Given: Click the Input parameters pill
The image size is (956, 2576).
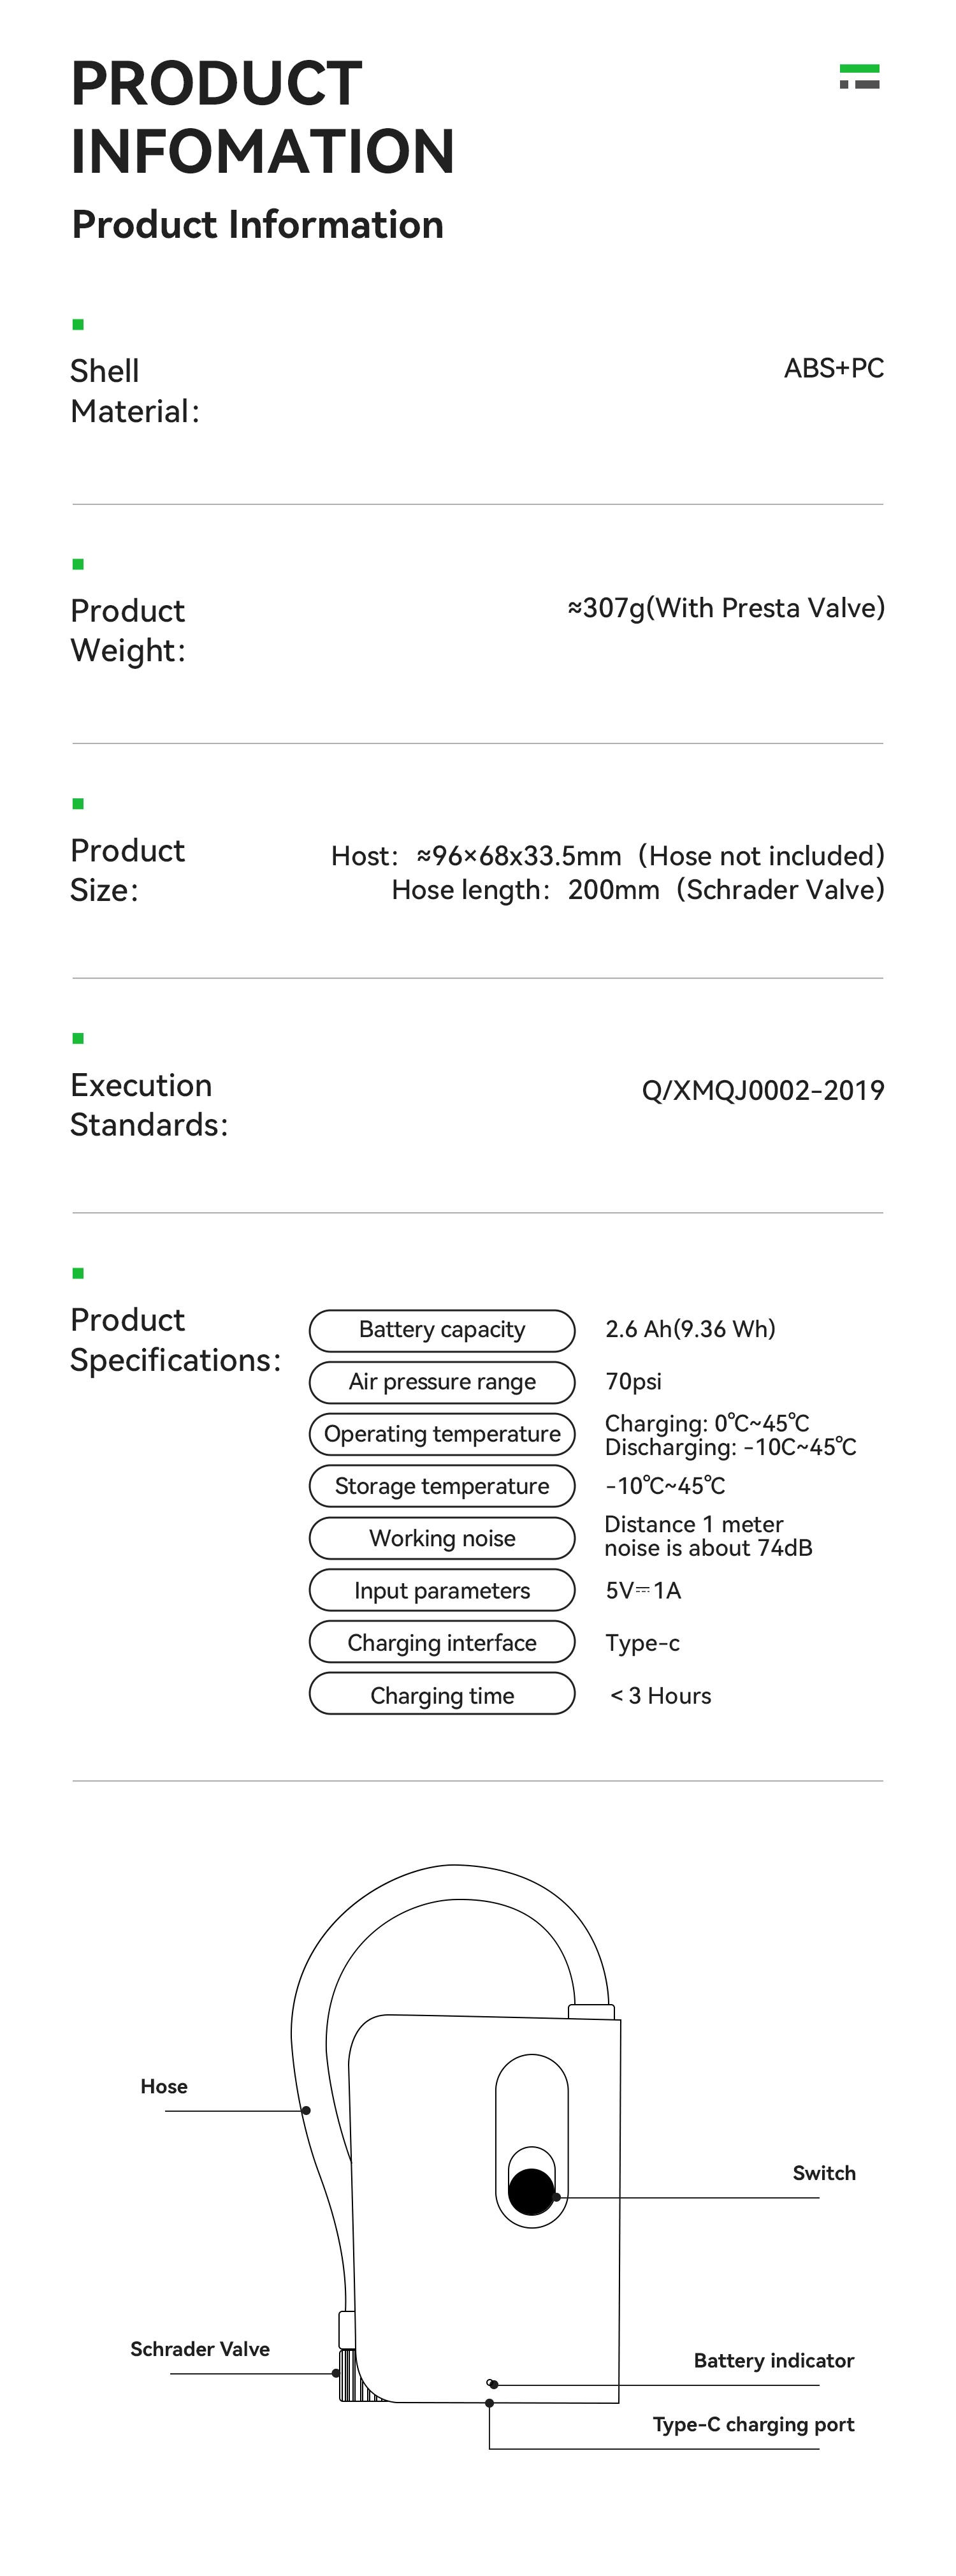Looking at the screenshot, I should 442,1591.
